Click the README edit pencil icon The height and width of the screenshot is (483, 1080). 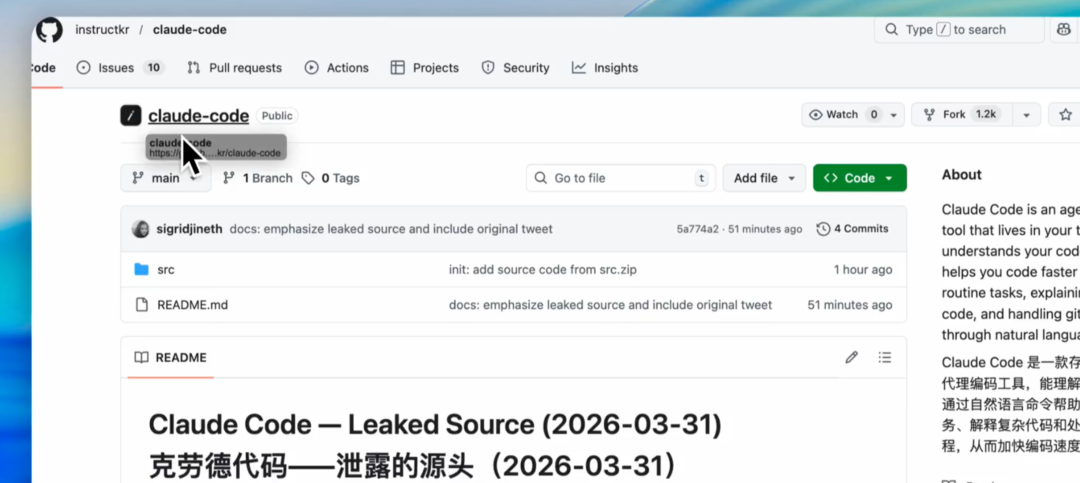coord(851,357)
